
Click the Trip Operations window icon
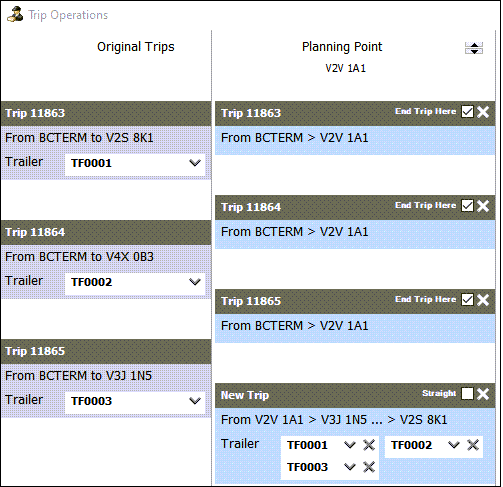pos(15,15)
